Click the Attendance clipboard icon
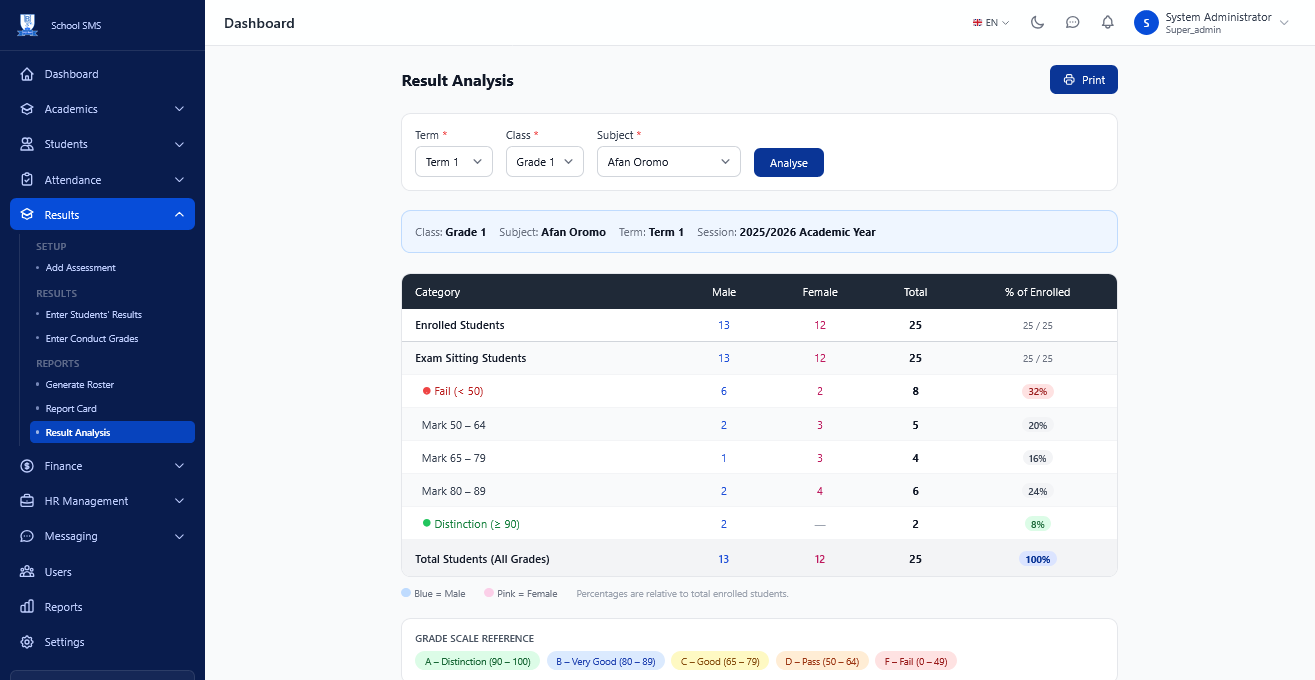Viewport: 1315px width, 680px height. coord(27,180)
